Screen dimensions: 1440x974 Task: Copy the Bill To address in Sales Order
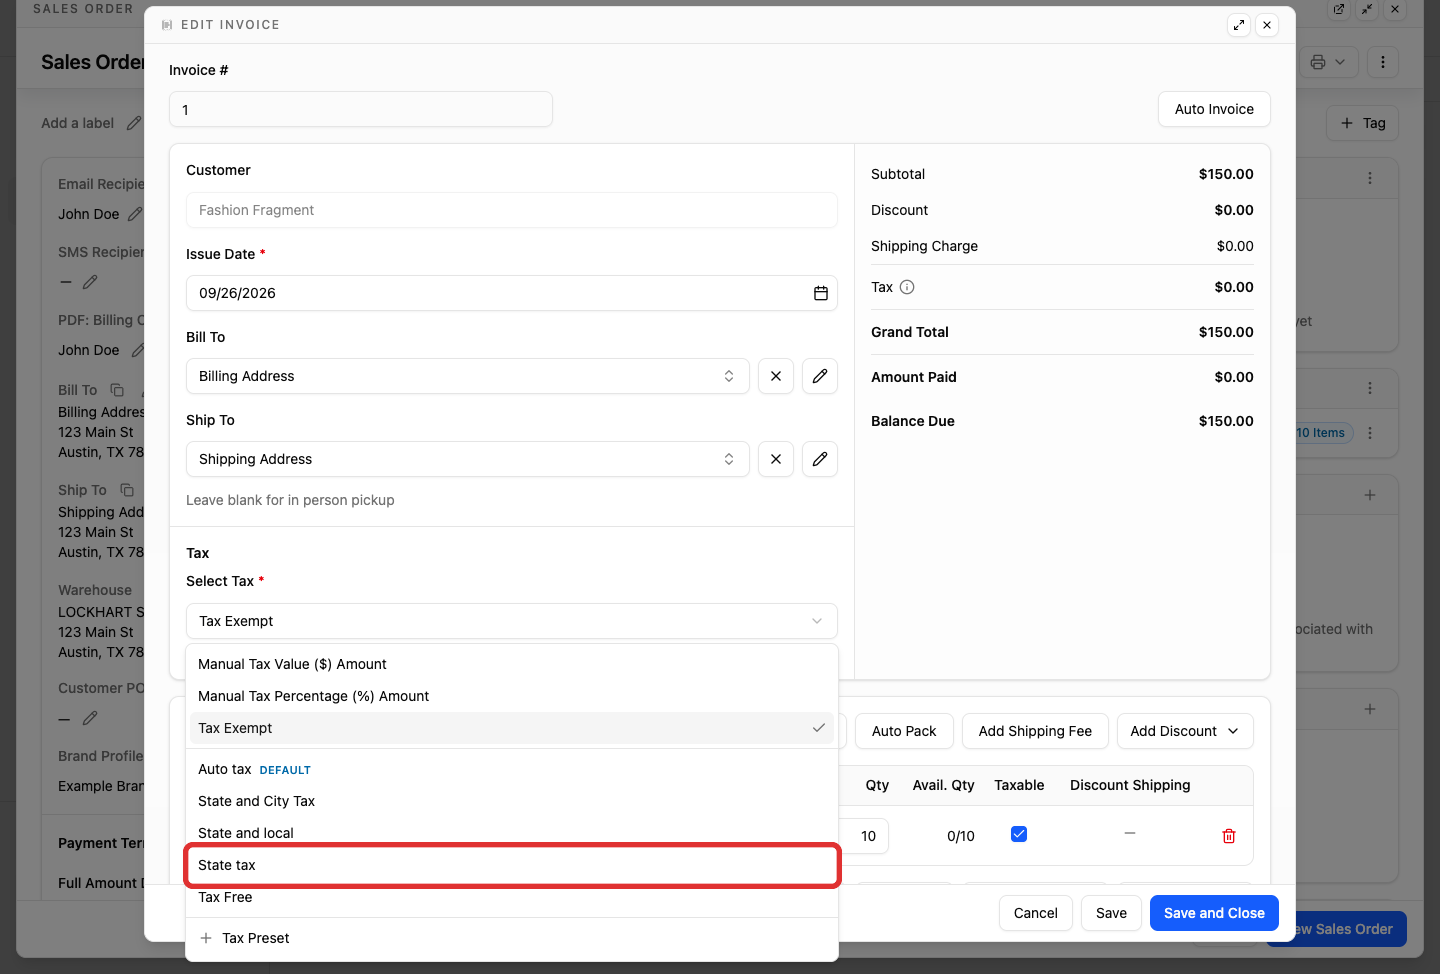click(x=117, y=390)
